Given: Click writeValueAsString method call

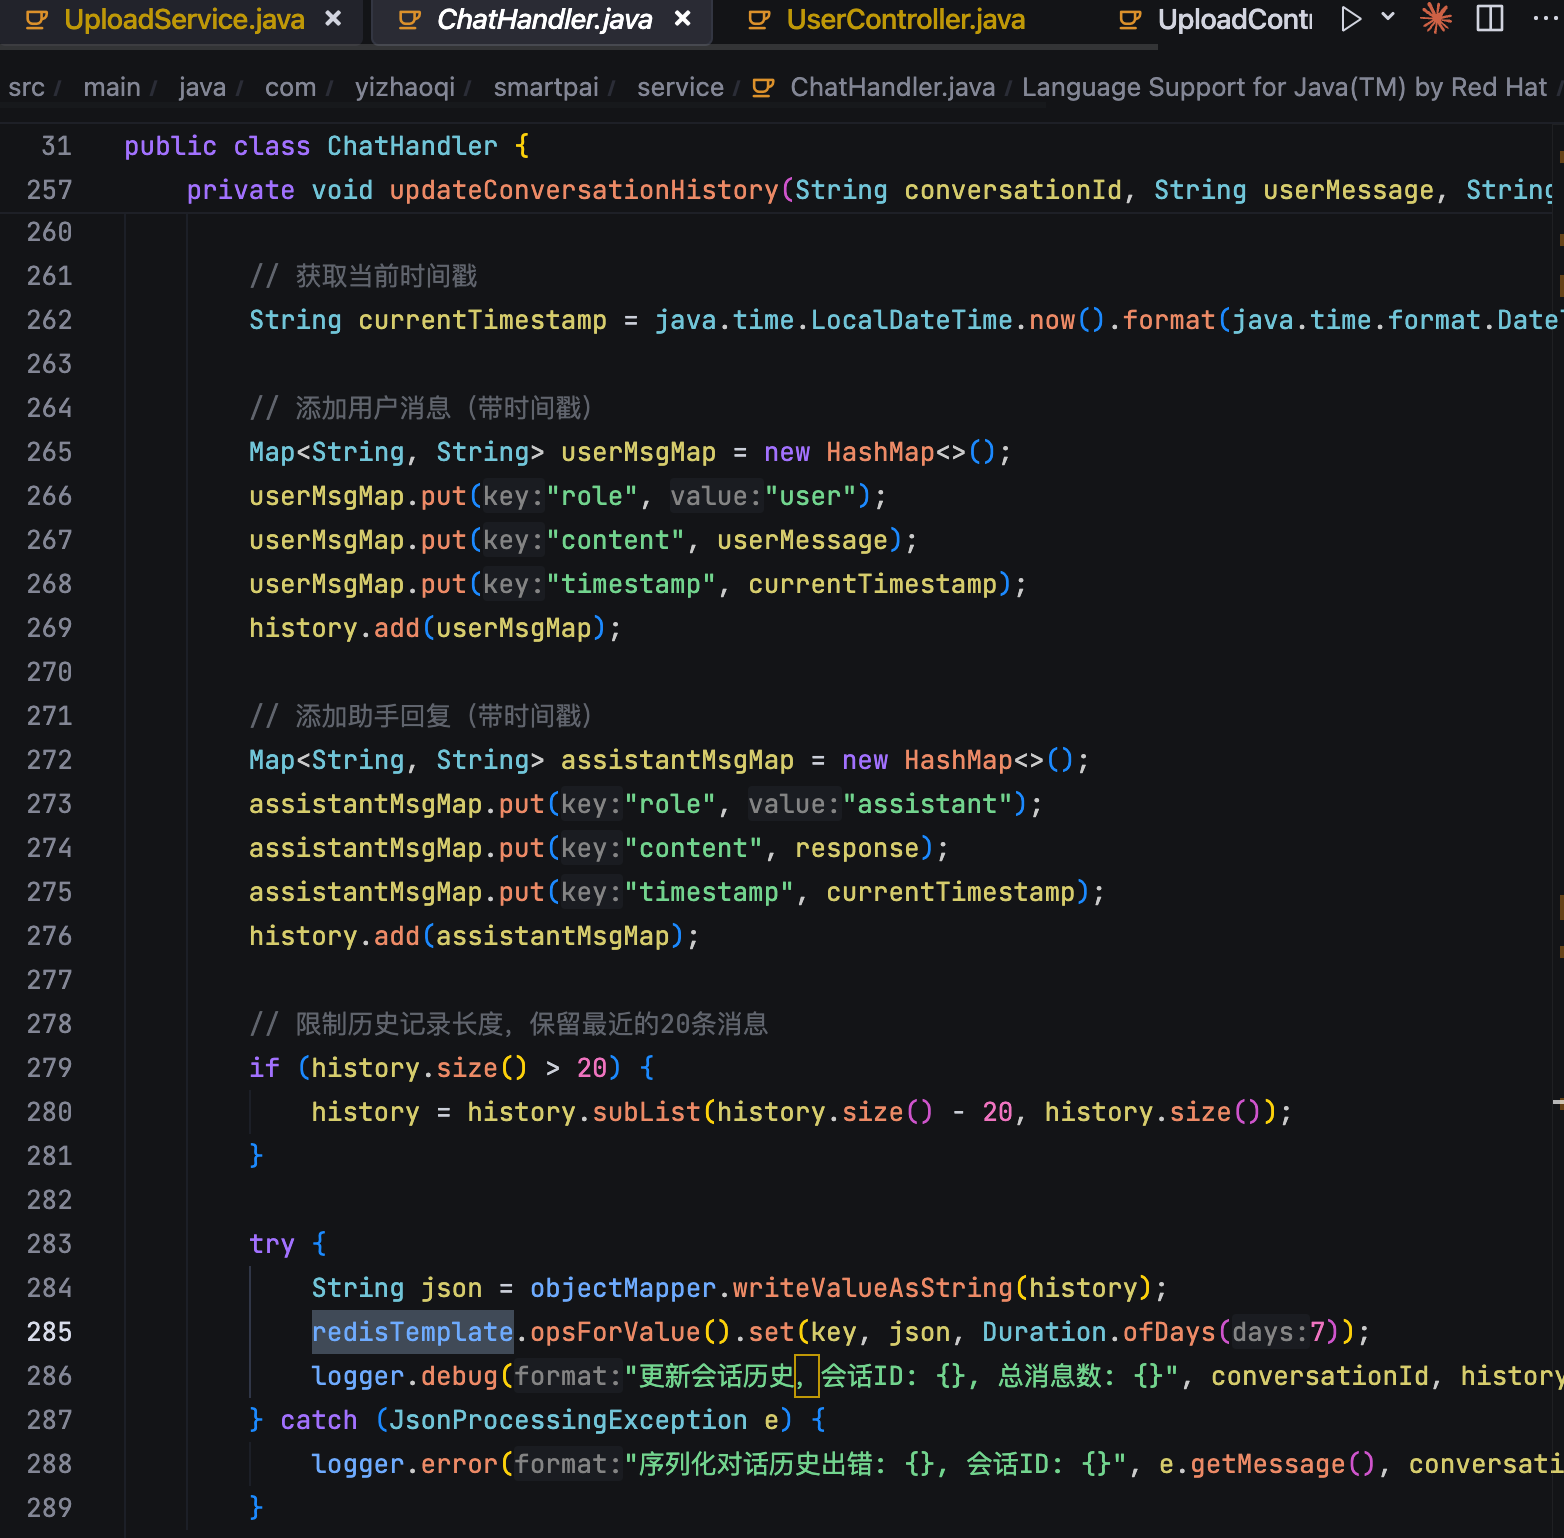Looking at the screenshot, I should tap(872, 1288).
